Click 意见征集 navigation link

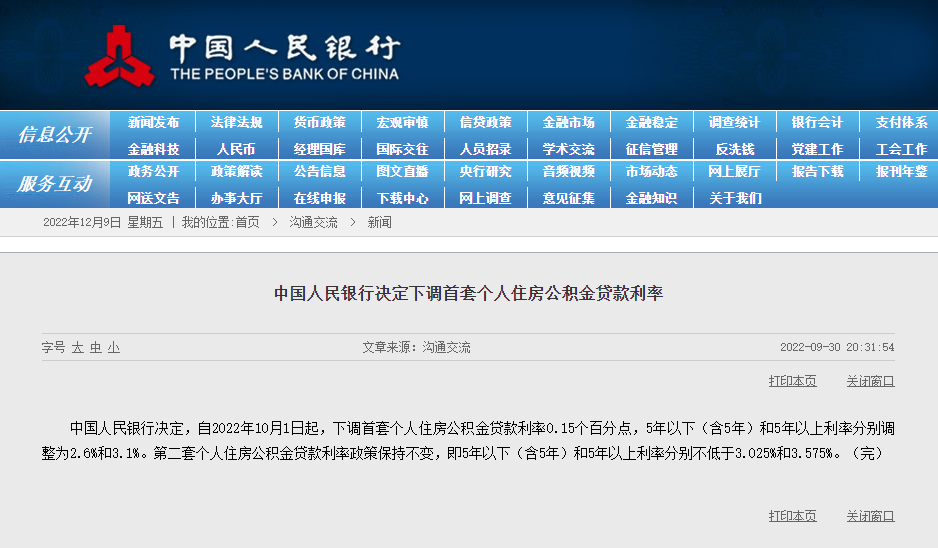tap(569, 198)
